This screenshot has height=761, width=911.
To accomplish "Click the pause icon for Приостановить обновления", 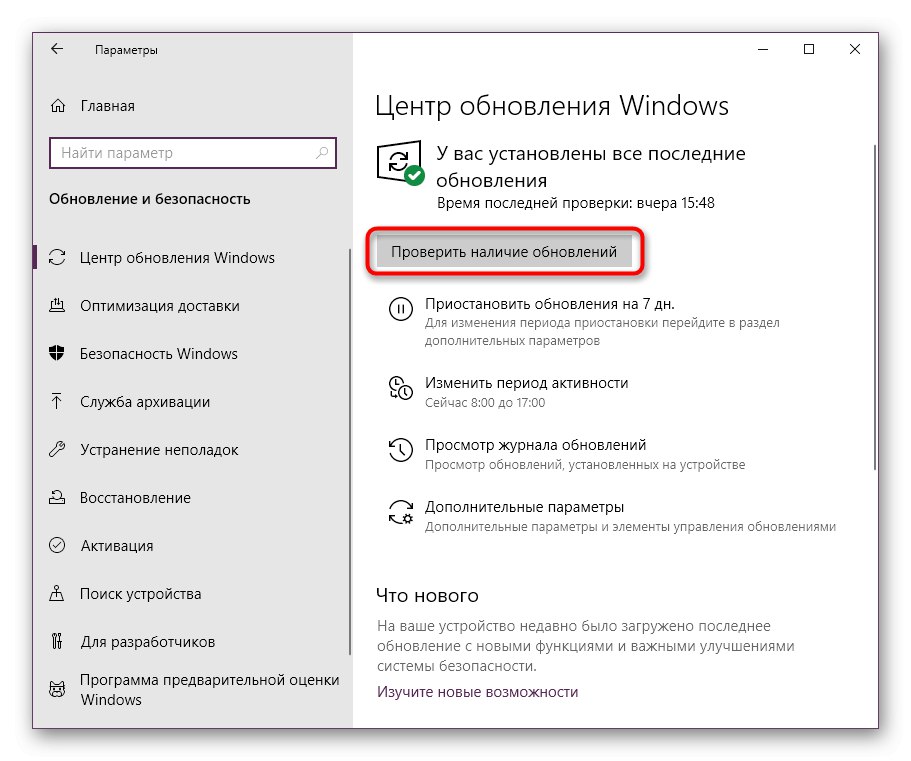I will [400, 309].
